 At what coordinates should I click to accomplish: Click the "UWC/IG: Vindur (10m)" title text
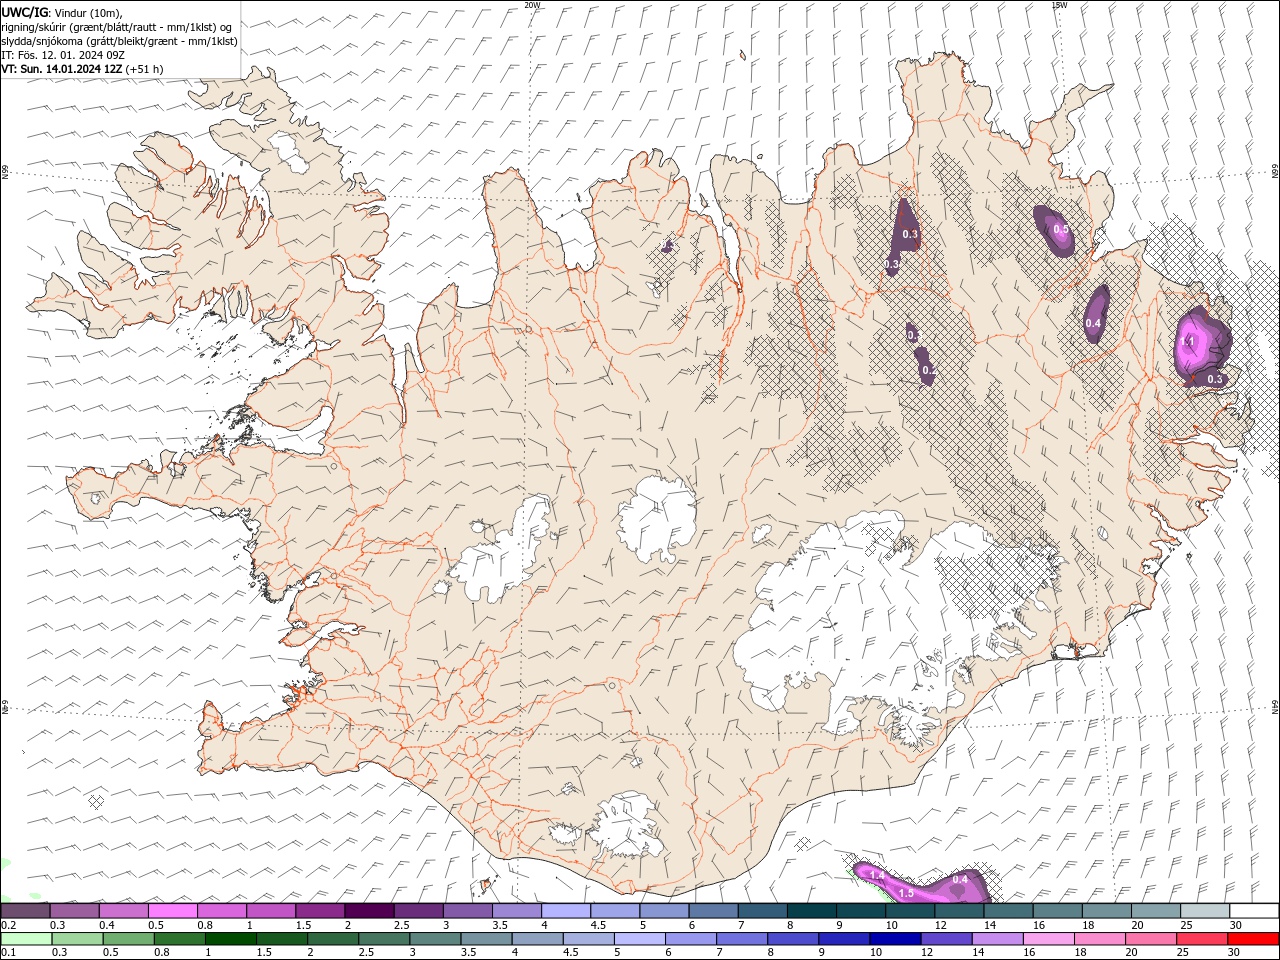click(62, 12)
